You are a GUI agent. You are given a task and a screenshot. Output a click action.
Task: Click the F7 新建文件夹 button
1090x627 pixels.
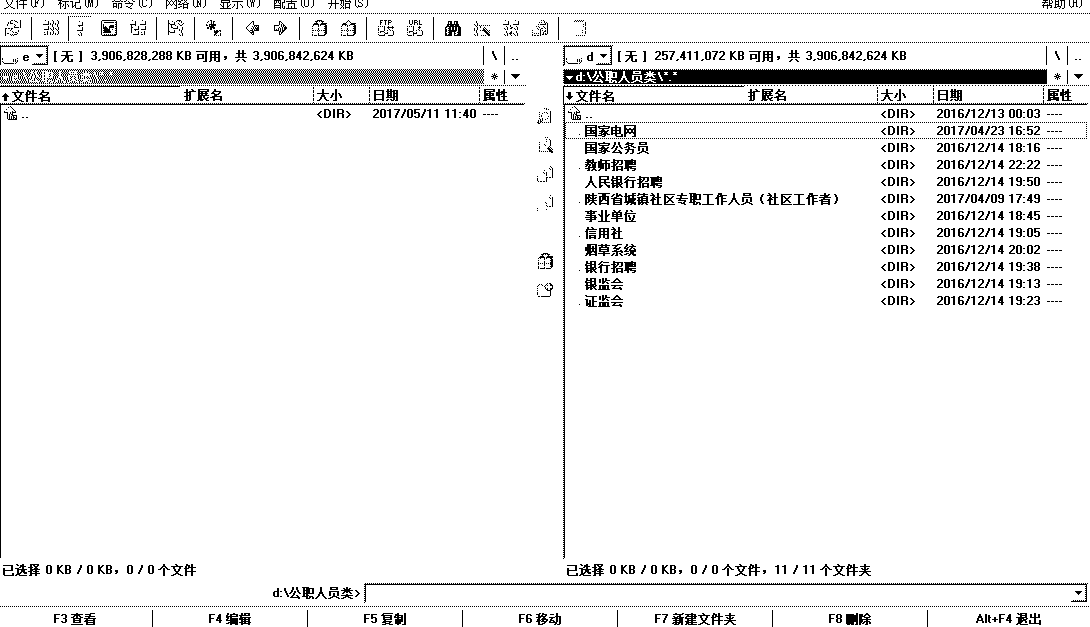(694, 619)
